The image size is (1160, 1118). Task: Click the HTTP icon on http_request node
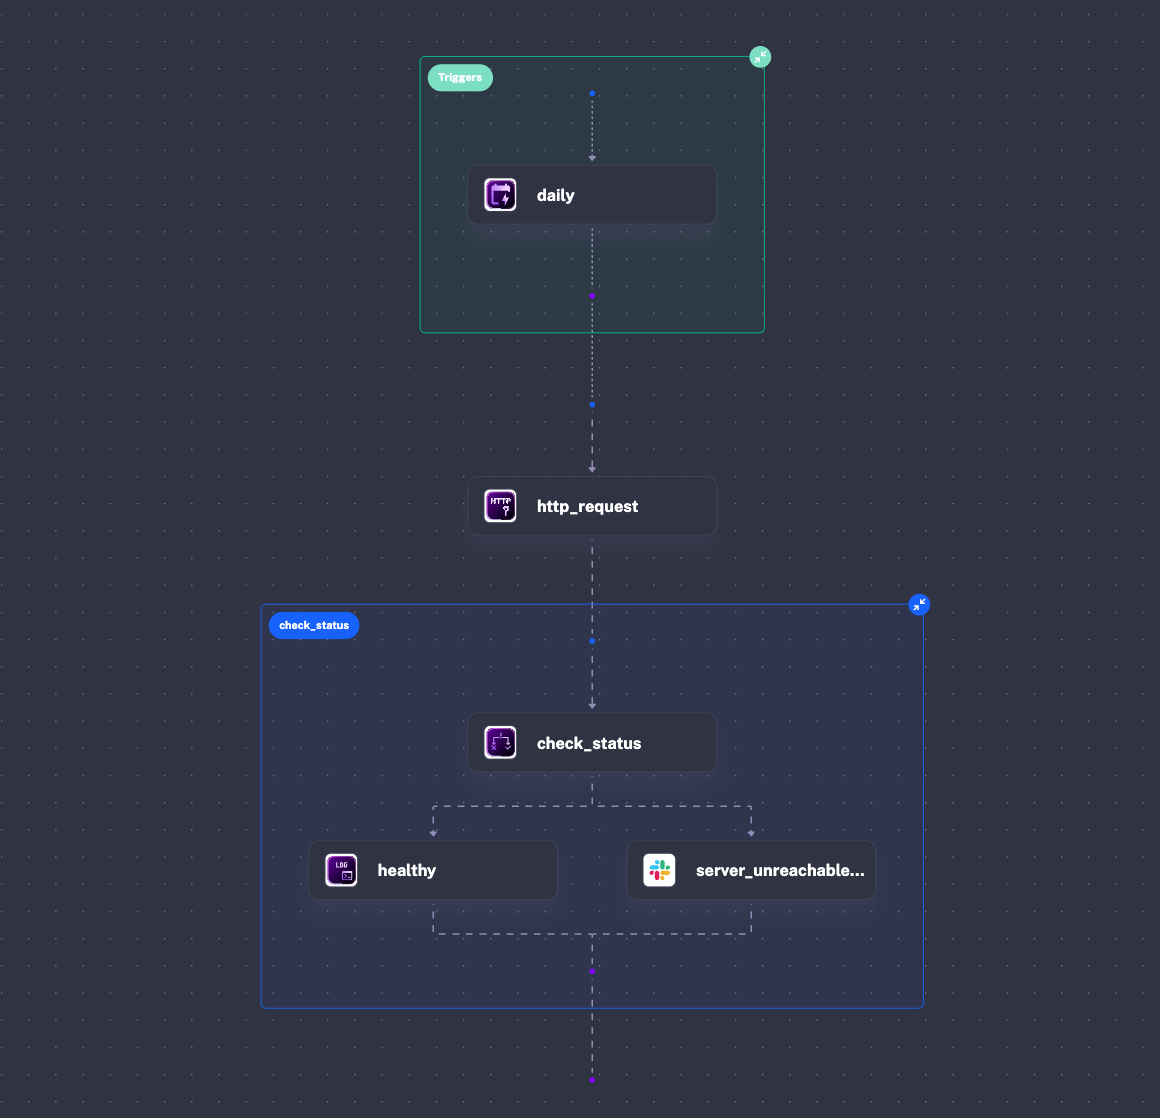click(500, 506)
